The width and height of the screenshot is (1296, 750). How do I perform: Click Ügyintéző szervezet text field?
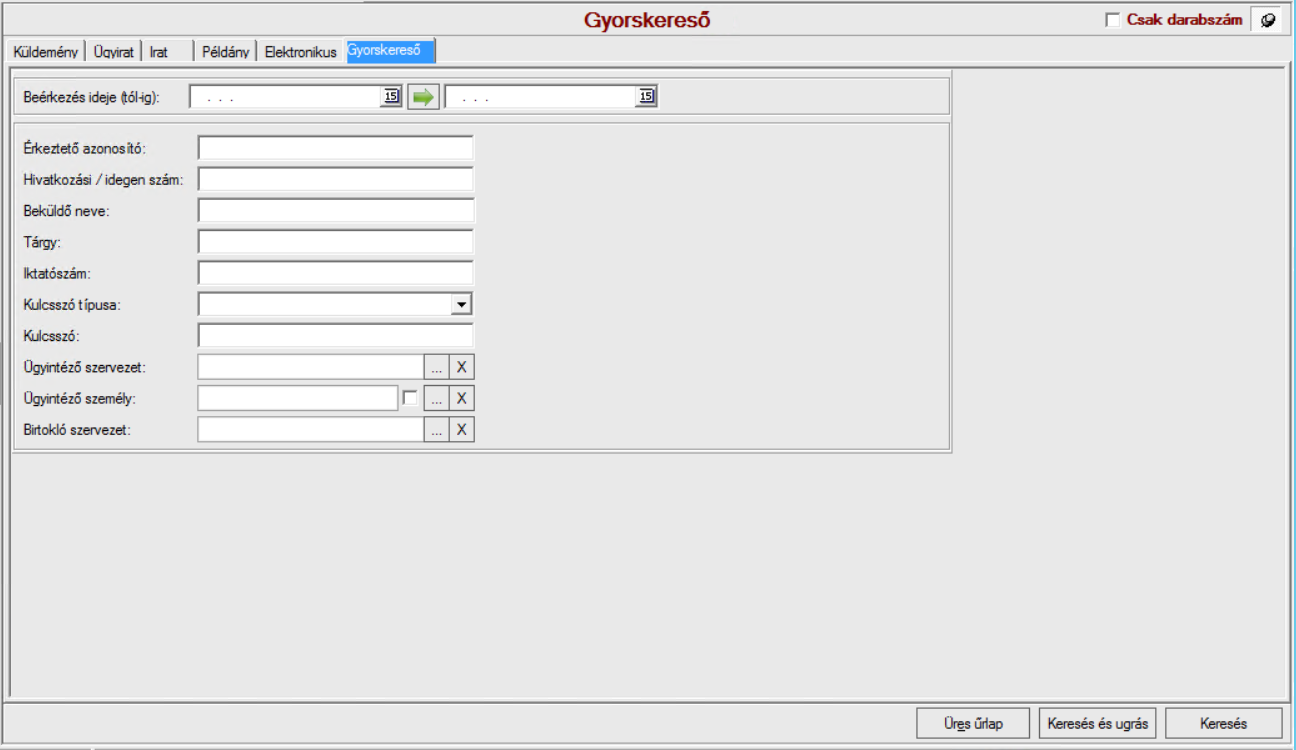point(311,367)
